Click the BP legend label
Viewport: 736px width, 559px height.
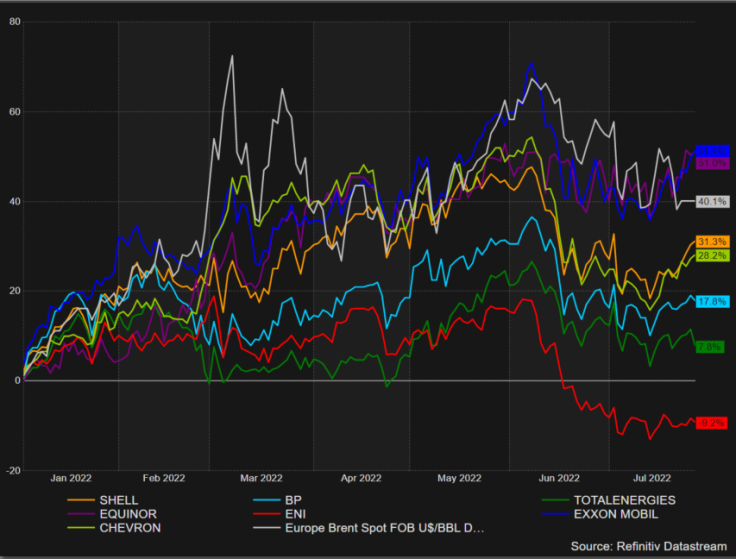click(x=293, y=500)
